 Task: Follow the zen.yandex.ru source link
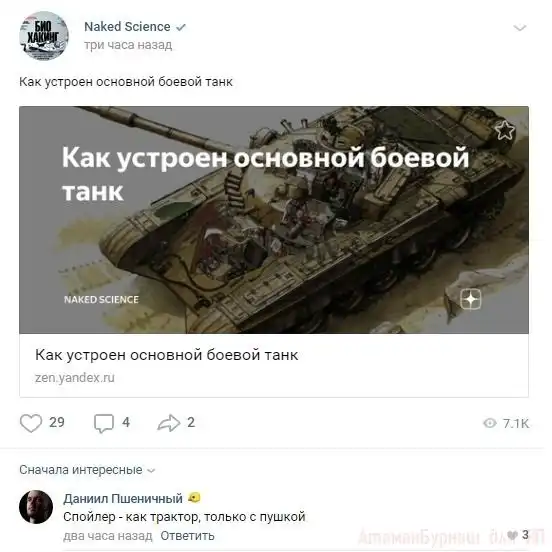pos(75,378)
